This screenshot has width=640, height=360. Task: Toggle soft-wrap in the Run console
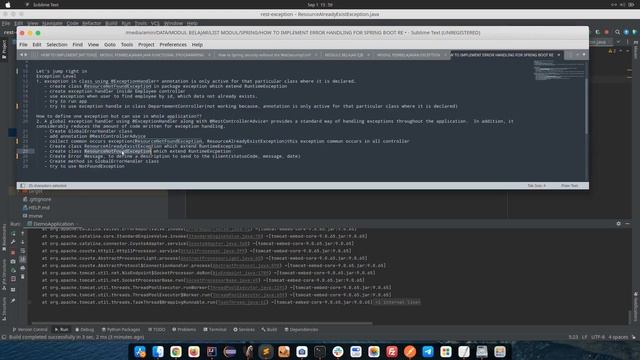[22, 251]
